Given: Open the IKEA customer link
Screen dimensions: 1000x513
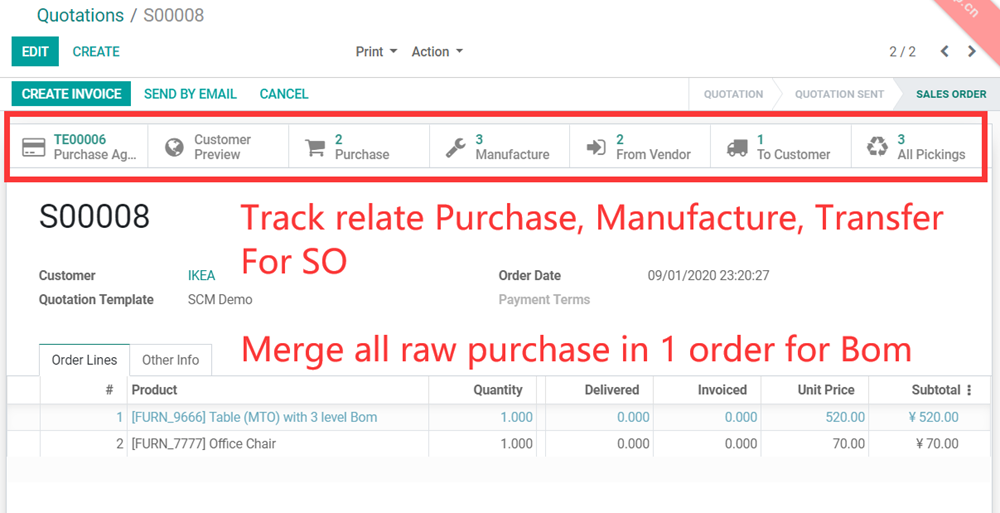Looking at the screenshot, I should (x=201, y=276).
